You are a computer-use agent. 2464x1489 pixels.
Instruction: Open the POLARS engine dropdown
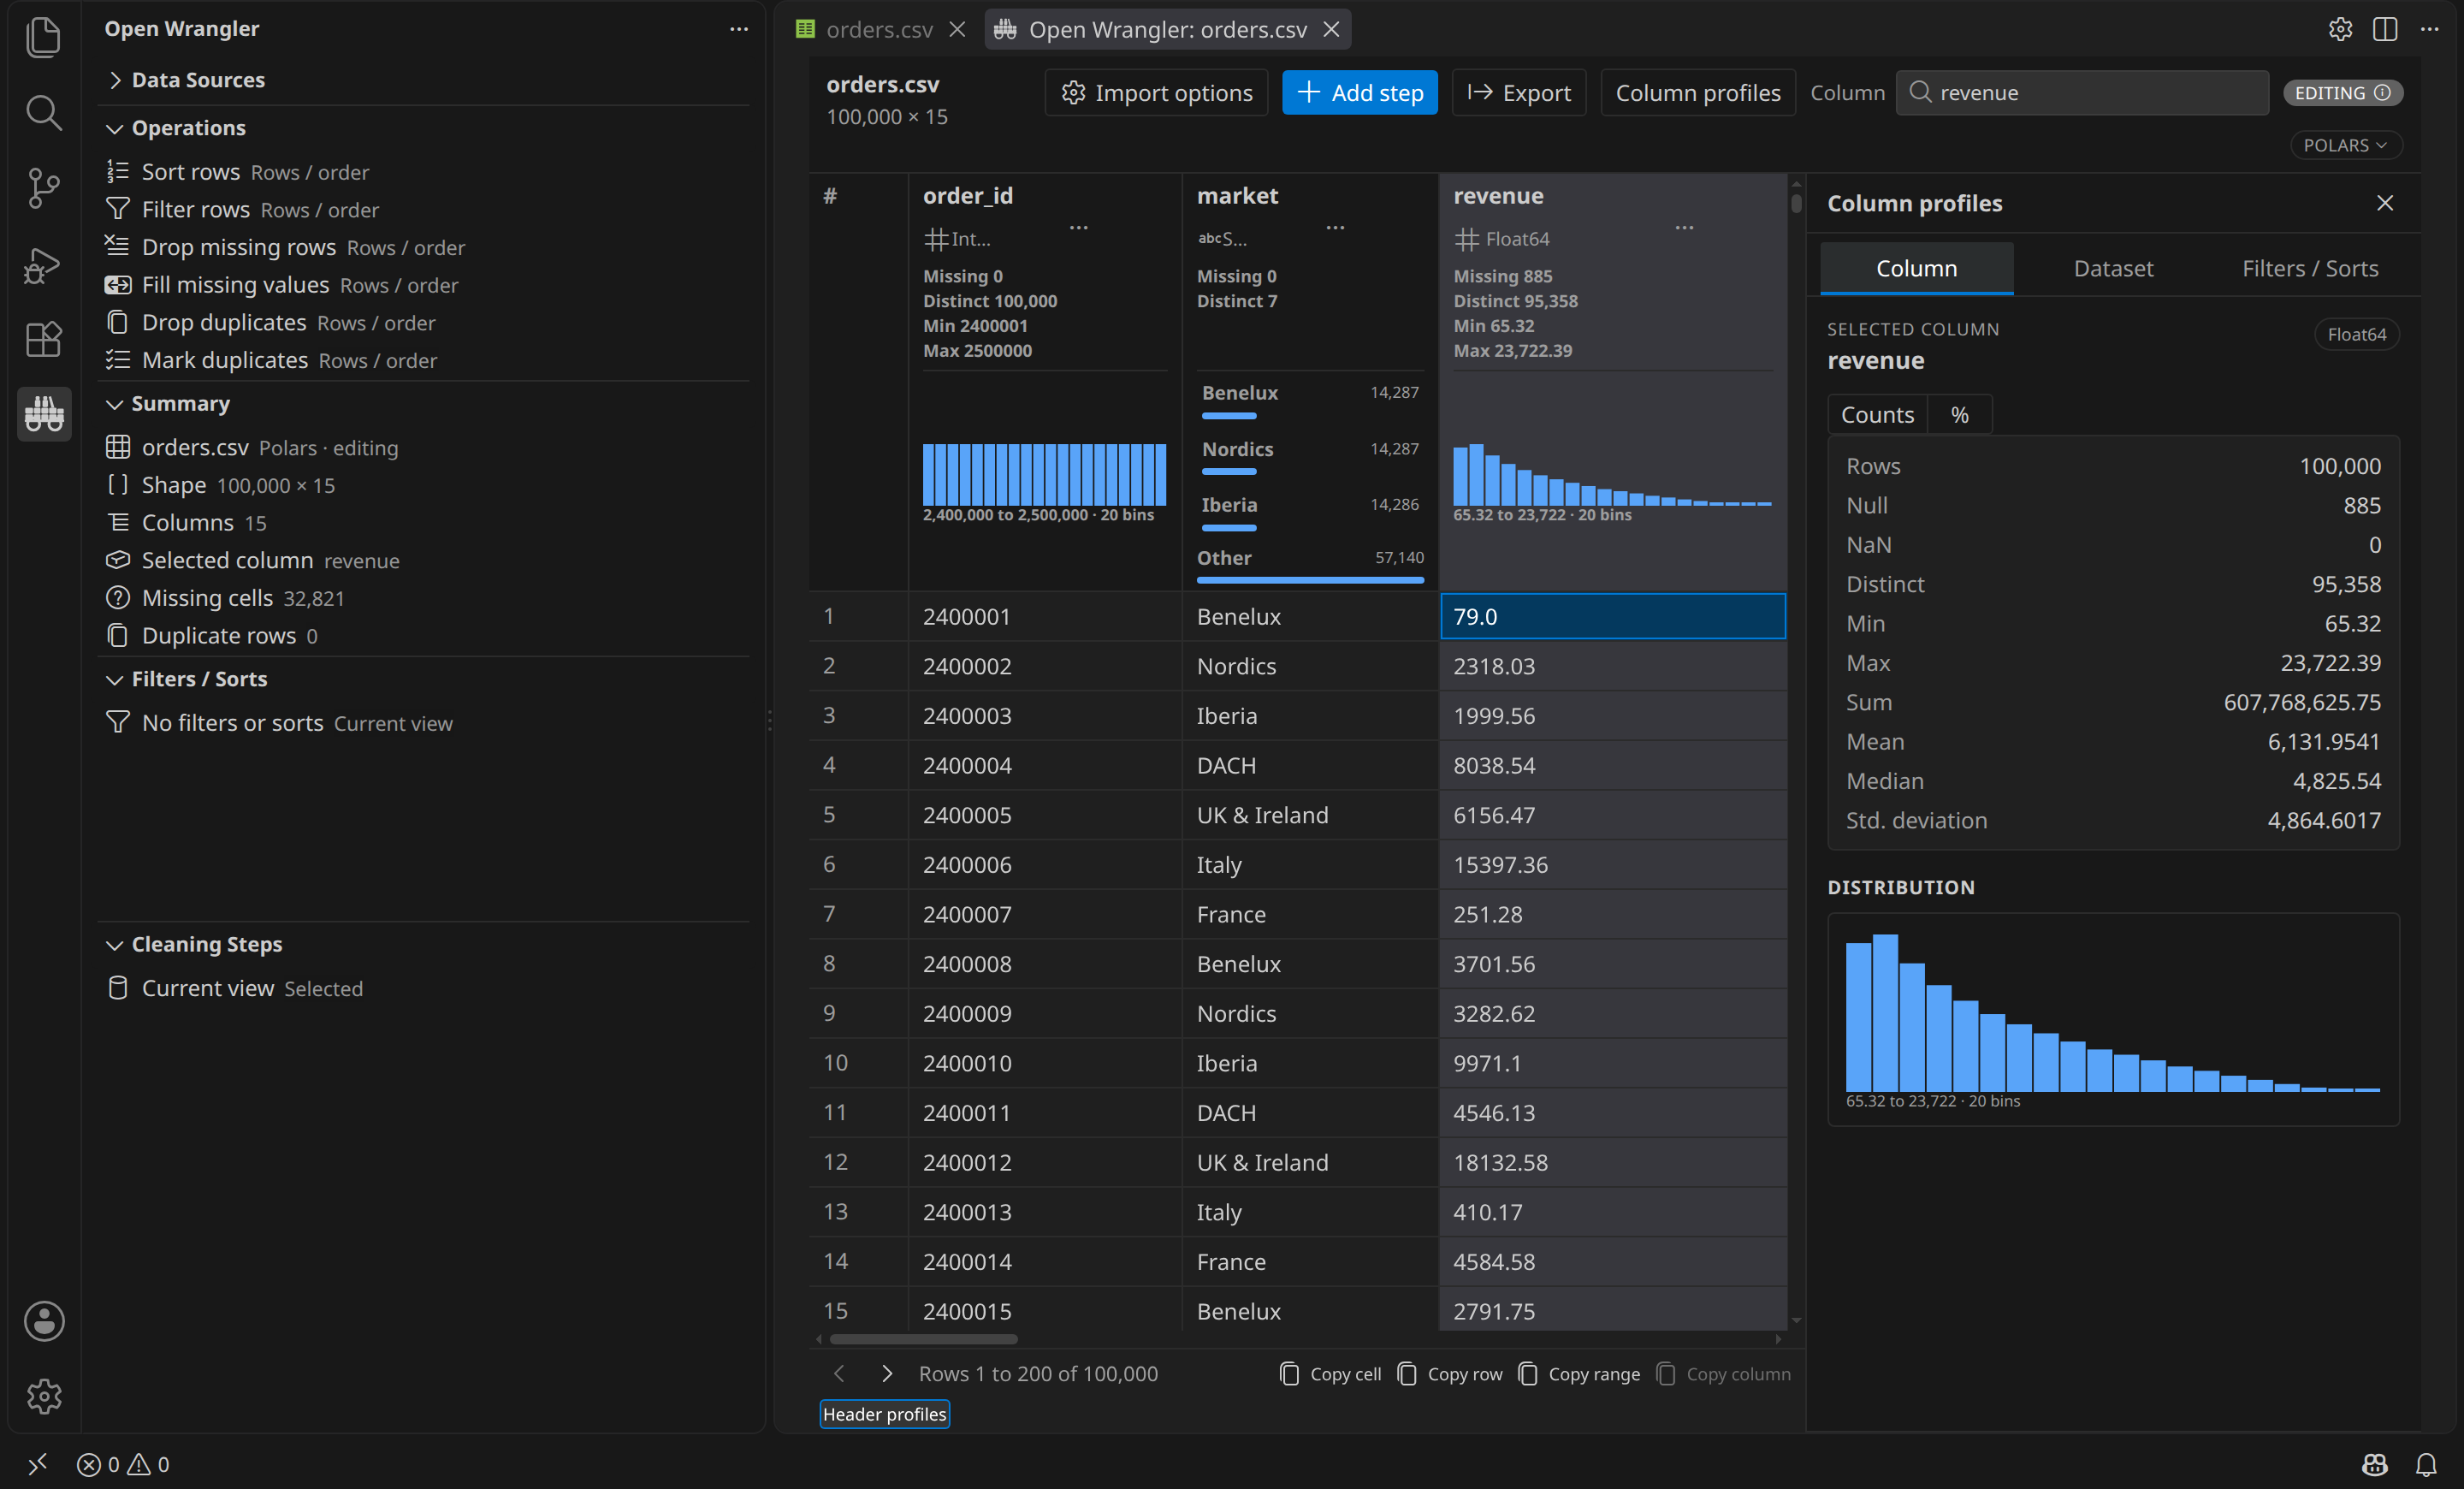tap(2345, 145)
